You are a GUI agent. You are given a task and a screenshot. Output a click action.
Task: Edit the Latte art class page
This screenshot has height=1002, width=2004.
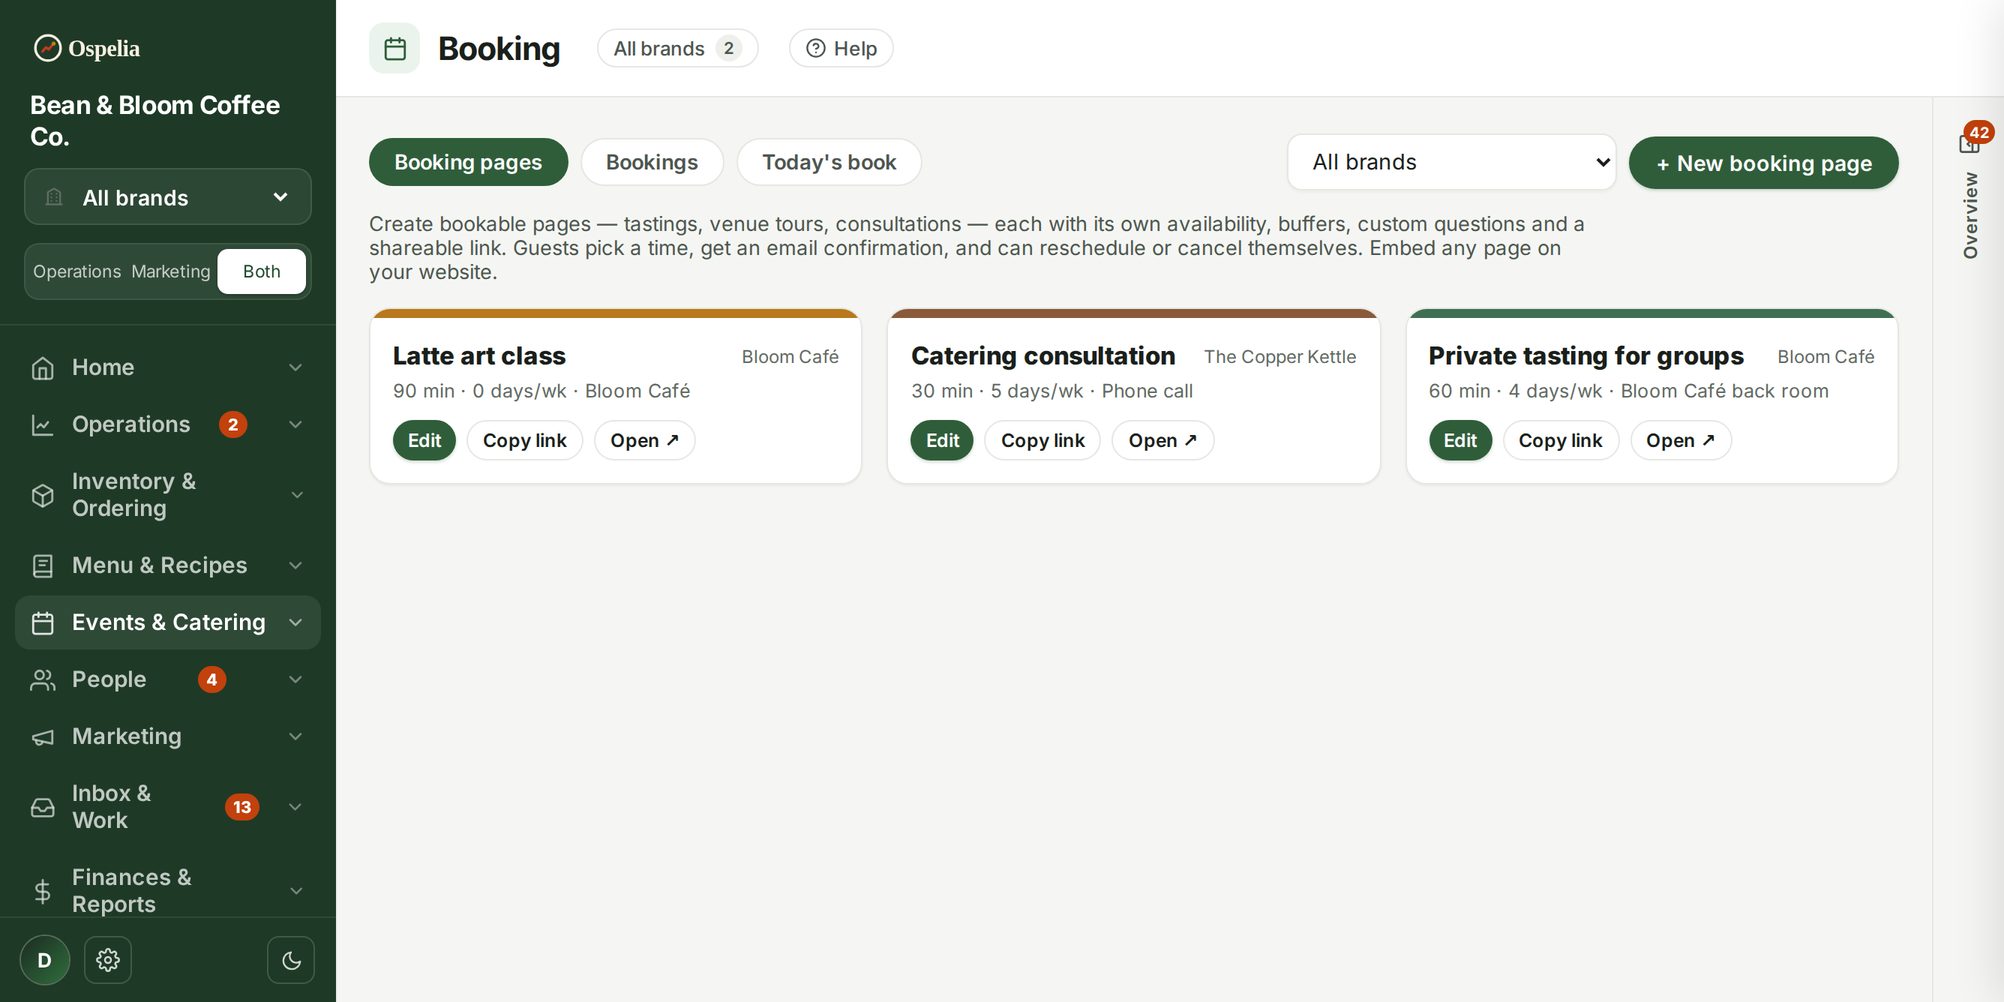[424, 441]
